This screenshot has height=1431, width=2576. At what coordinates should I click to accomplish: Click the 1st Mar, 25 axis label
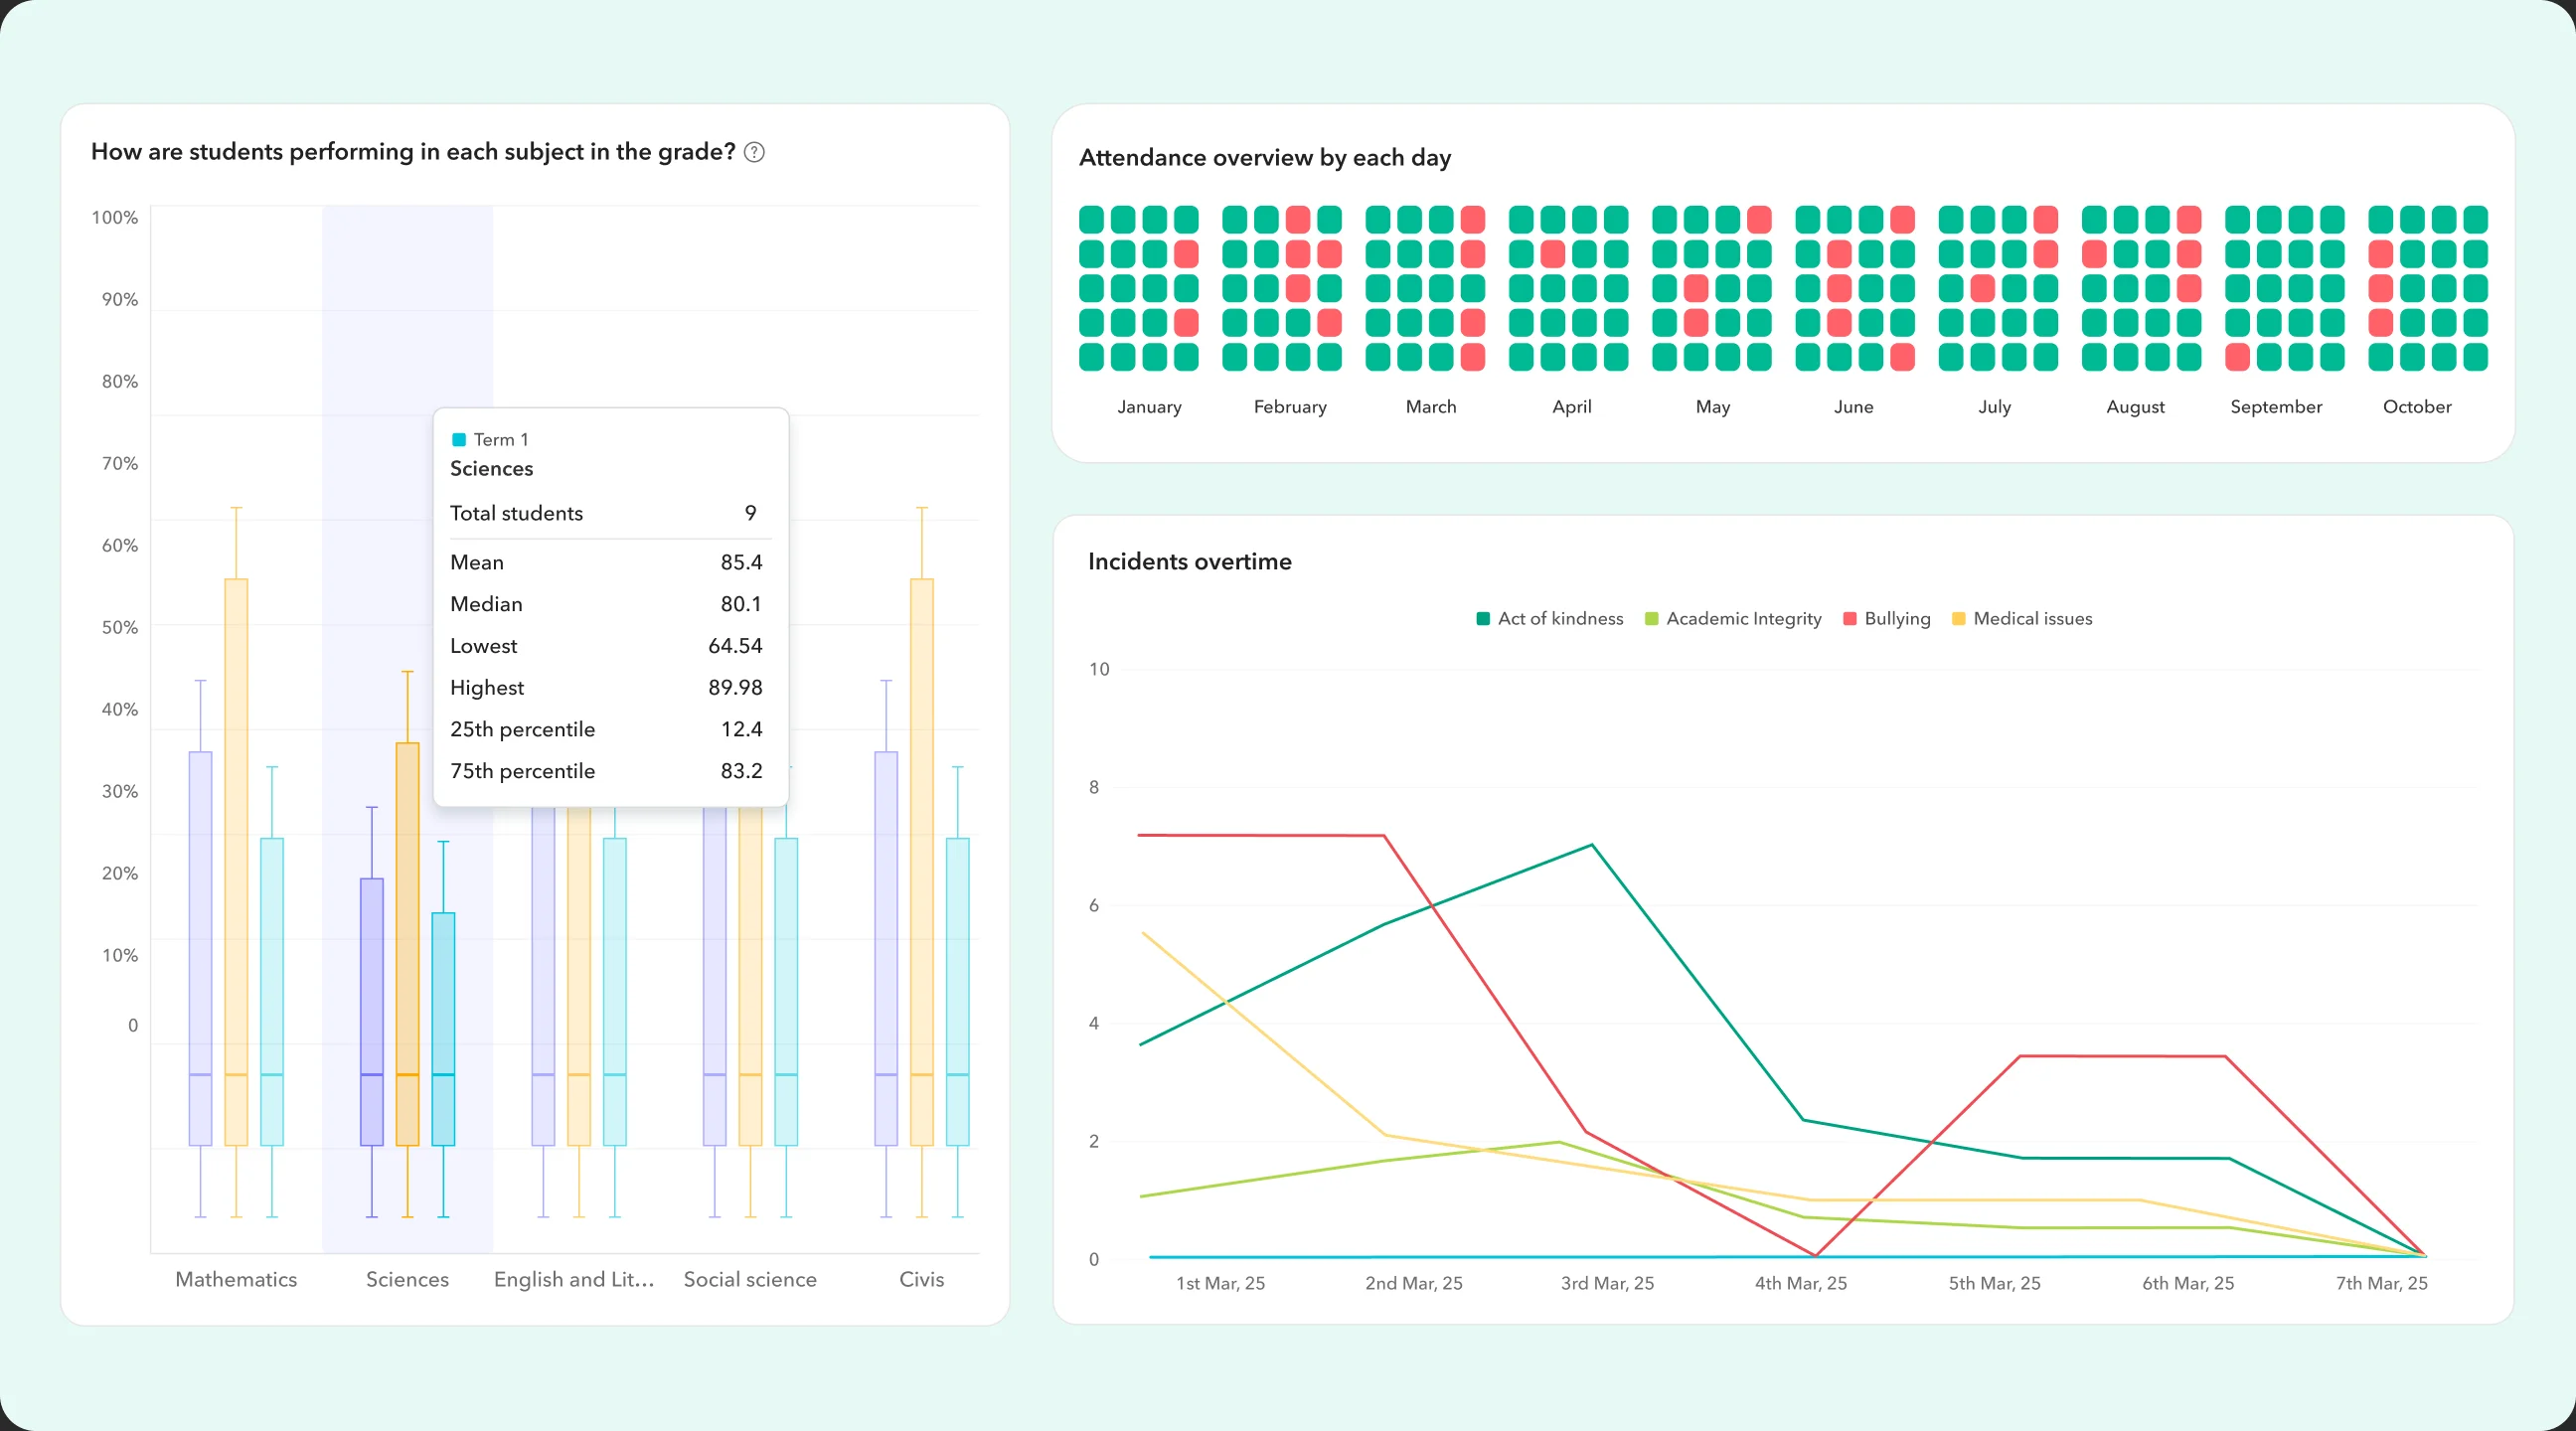1220,1283
